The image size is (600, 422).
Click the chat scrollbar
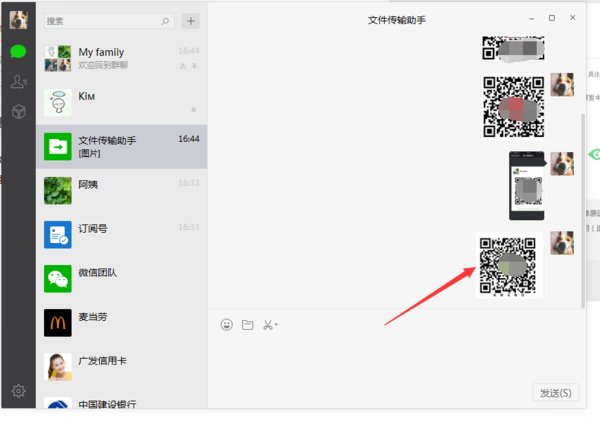pyautogui.click(x=583, y=210)
